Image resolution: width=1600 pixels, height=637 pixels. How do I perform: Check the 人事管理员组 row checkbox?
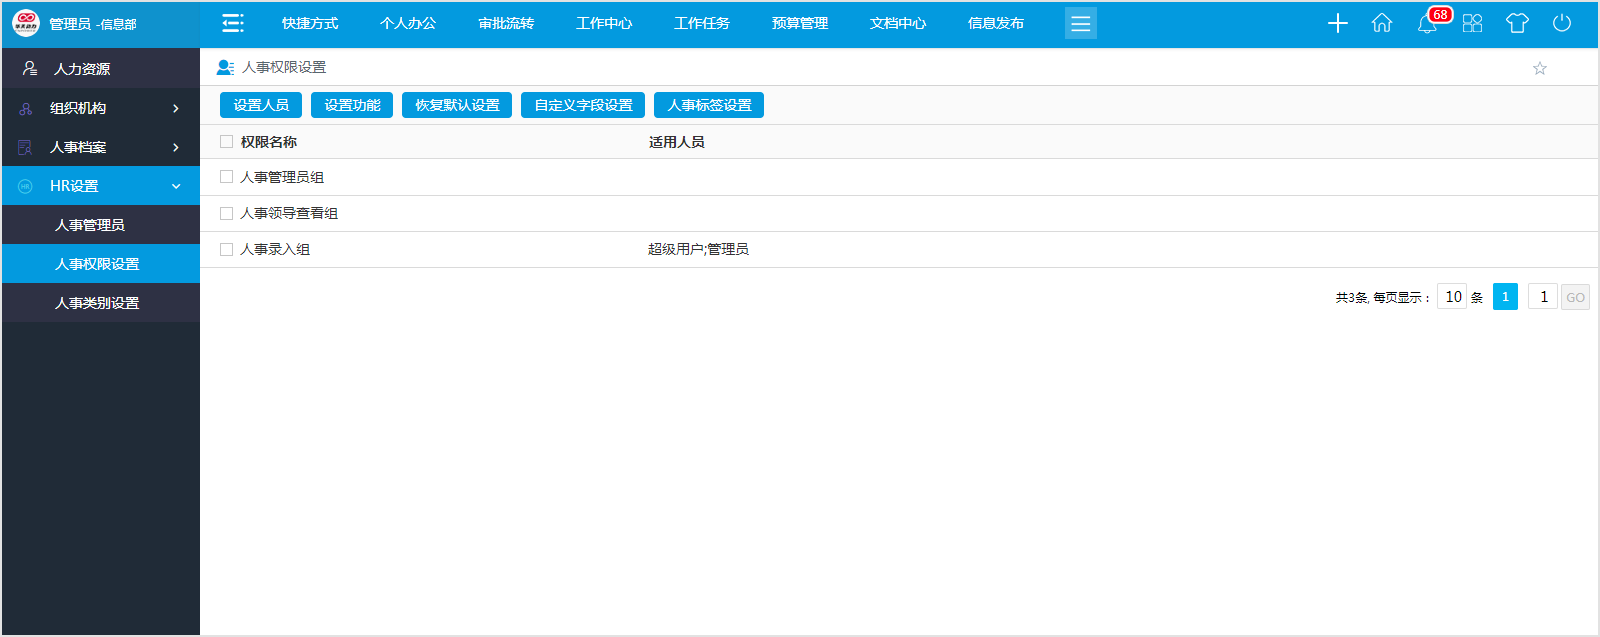pyautogui.click(x=226, y=177)
